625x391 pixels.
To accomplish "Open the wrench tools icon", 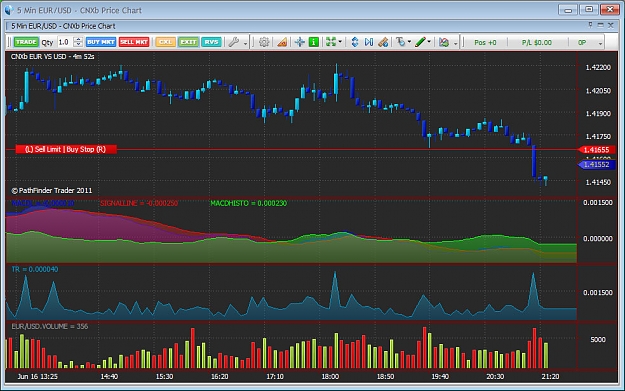I will click(234, 42).
